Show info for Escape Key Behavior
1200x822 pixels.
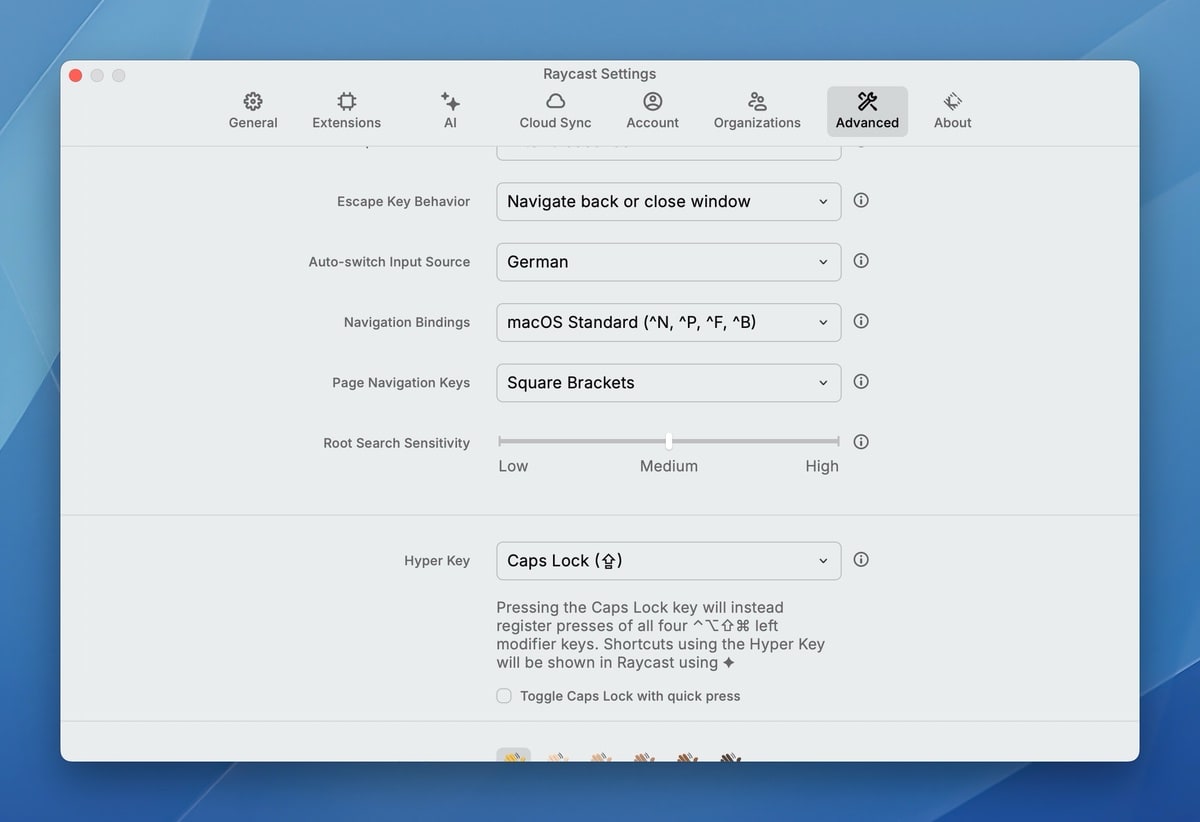click(861, 200)
